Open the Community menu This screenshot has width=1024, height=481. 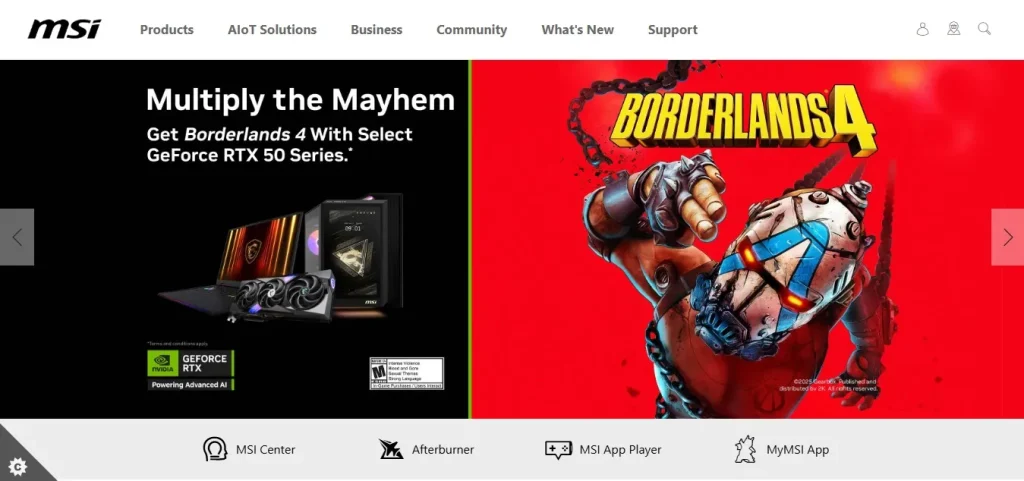point(472,29)
